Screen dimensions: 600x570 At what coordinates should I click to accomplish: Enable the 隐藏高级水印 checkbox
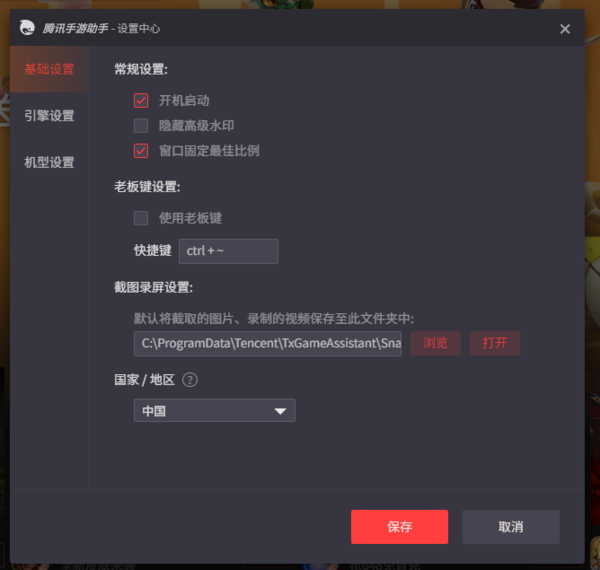tap(141, 125)
